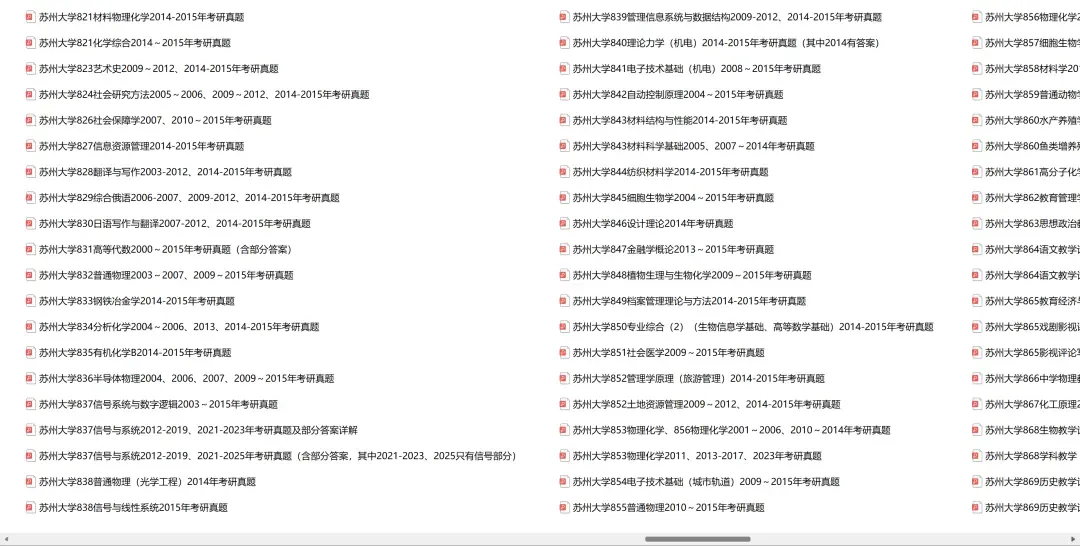Click PDF icon for 苏州大学839管理信息系统与数据结构 file

tap(564, 17)
